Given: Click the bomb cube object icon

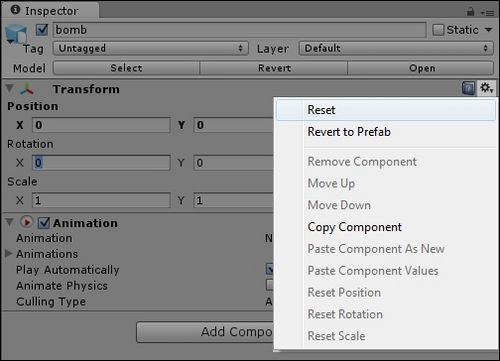Looking at the screenshot, I should point(15,34).
